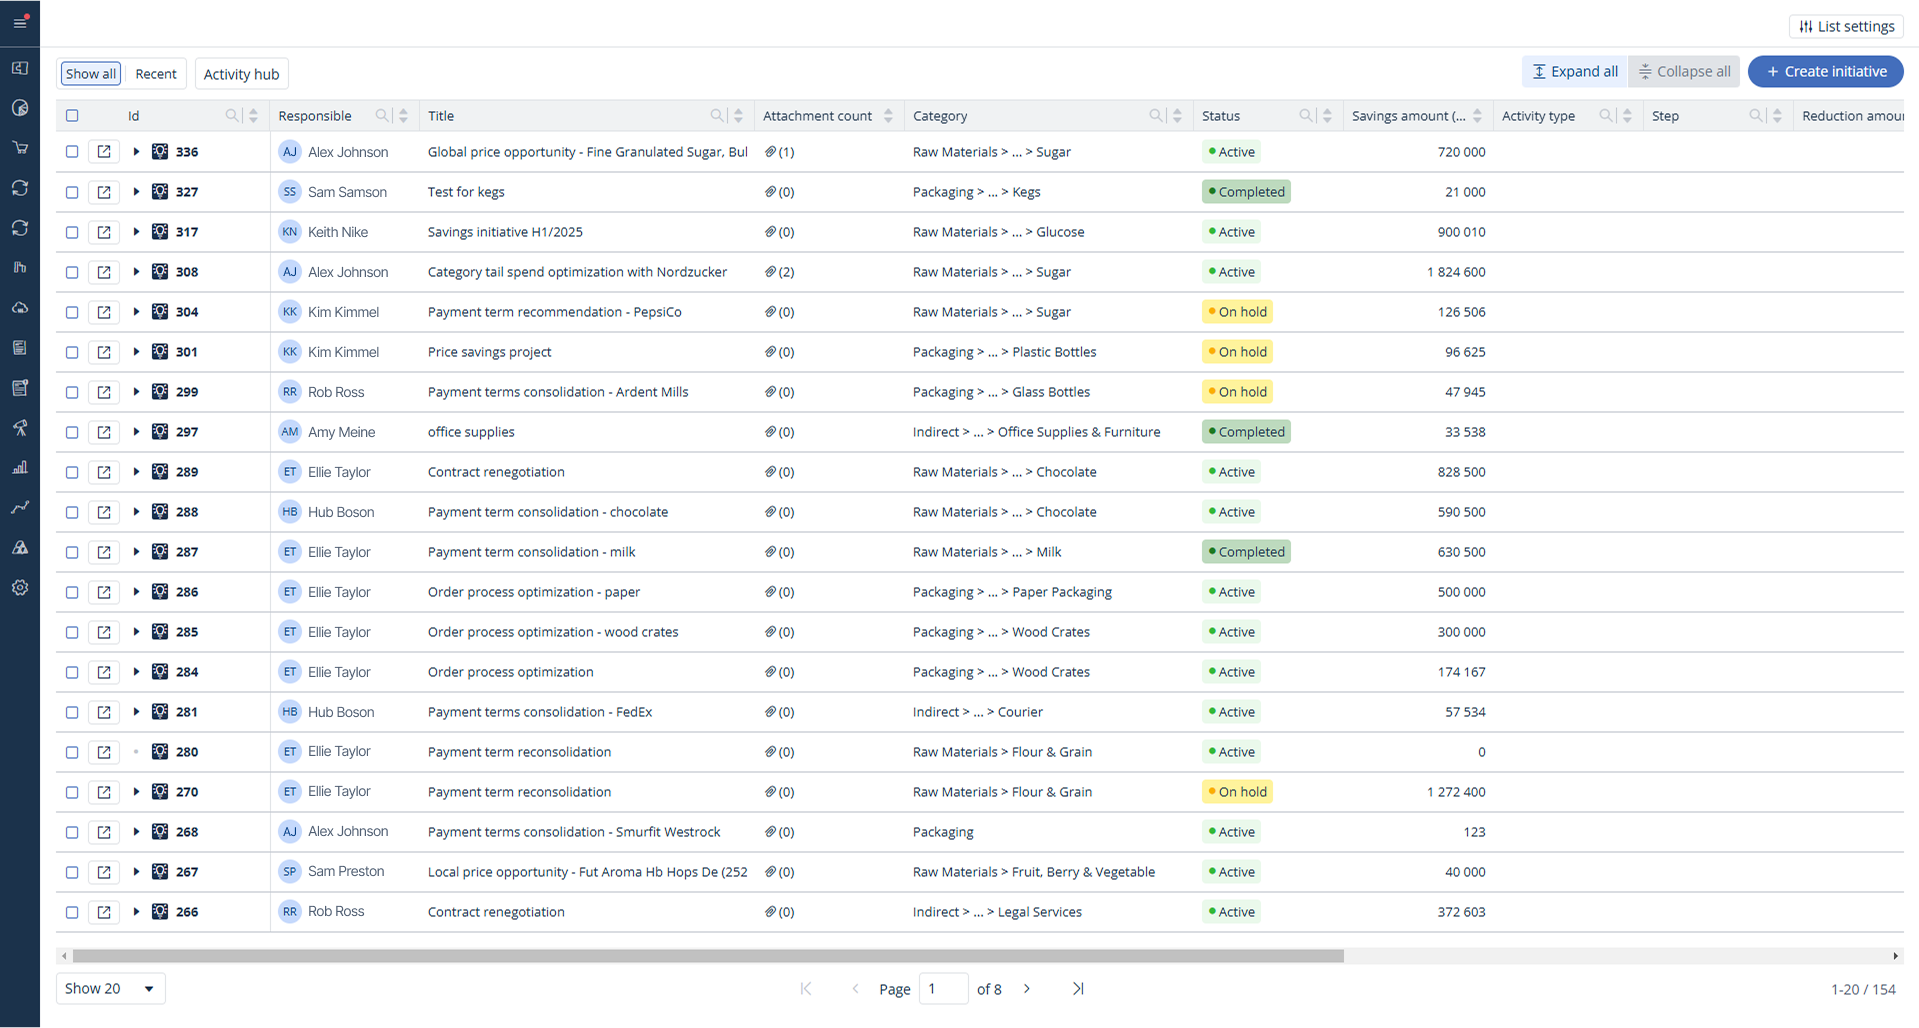
Task: Go to the last page of results
Action: [x=1078, y=989]
